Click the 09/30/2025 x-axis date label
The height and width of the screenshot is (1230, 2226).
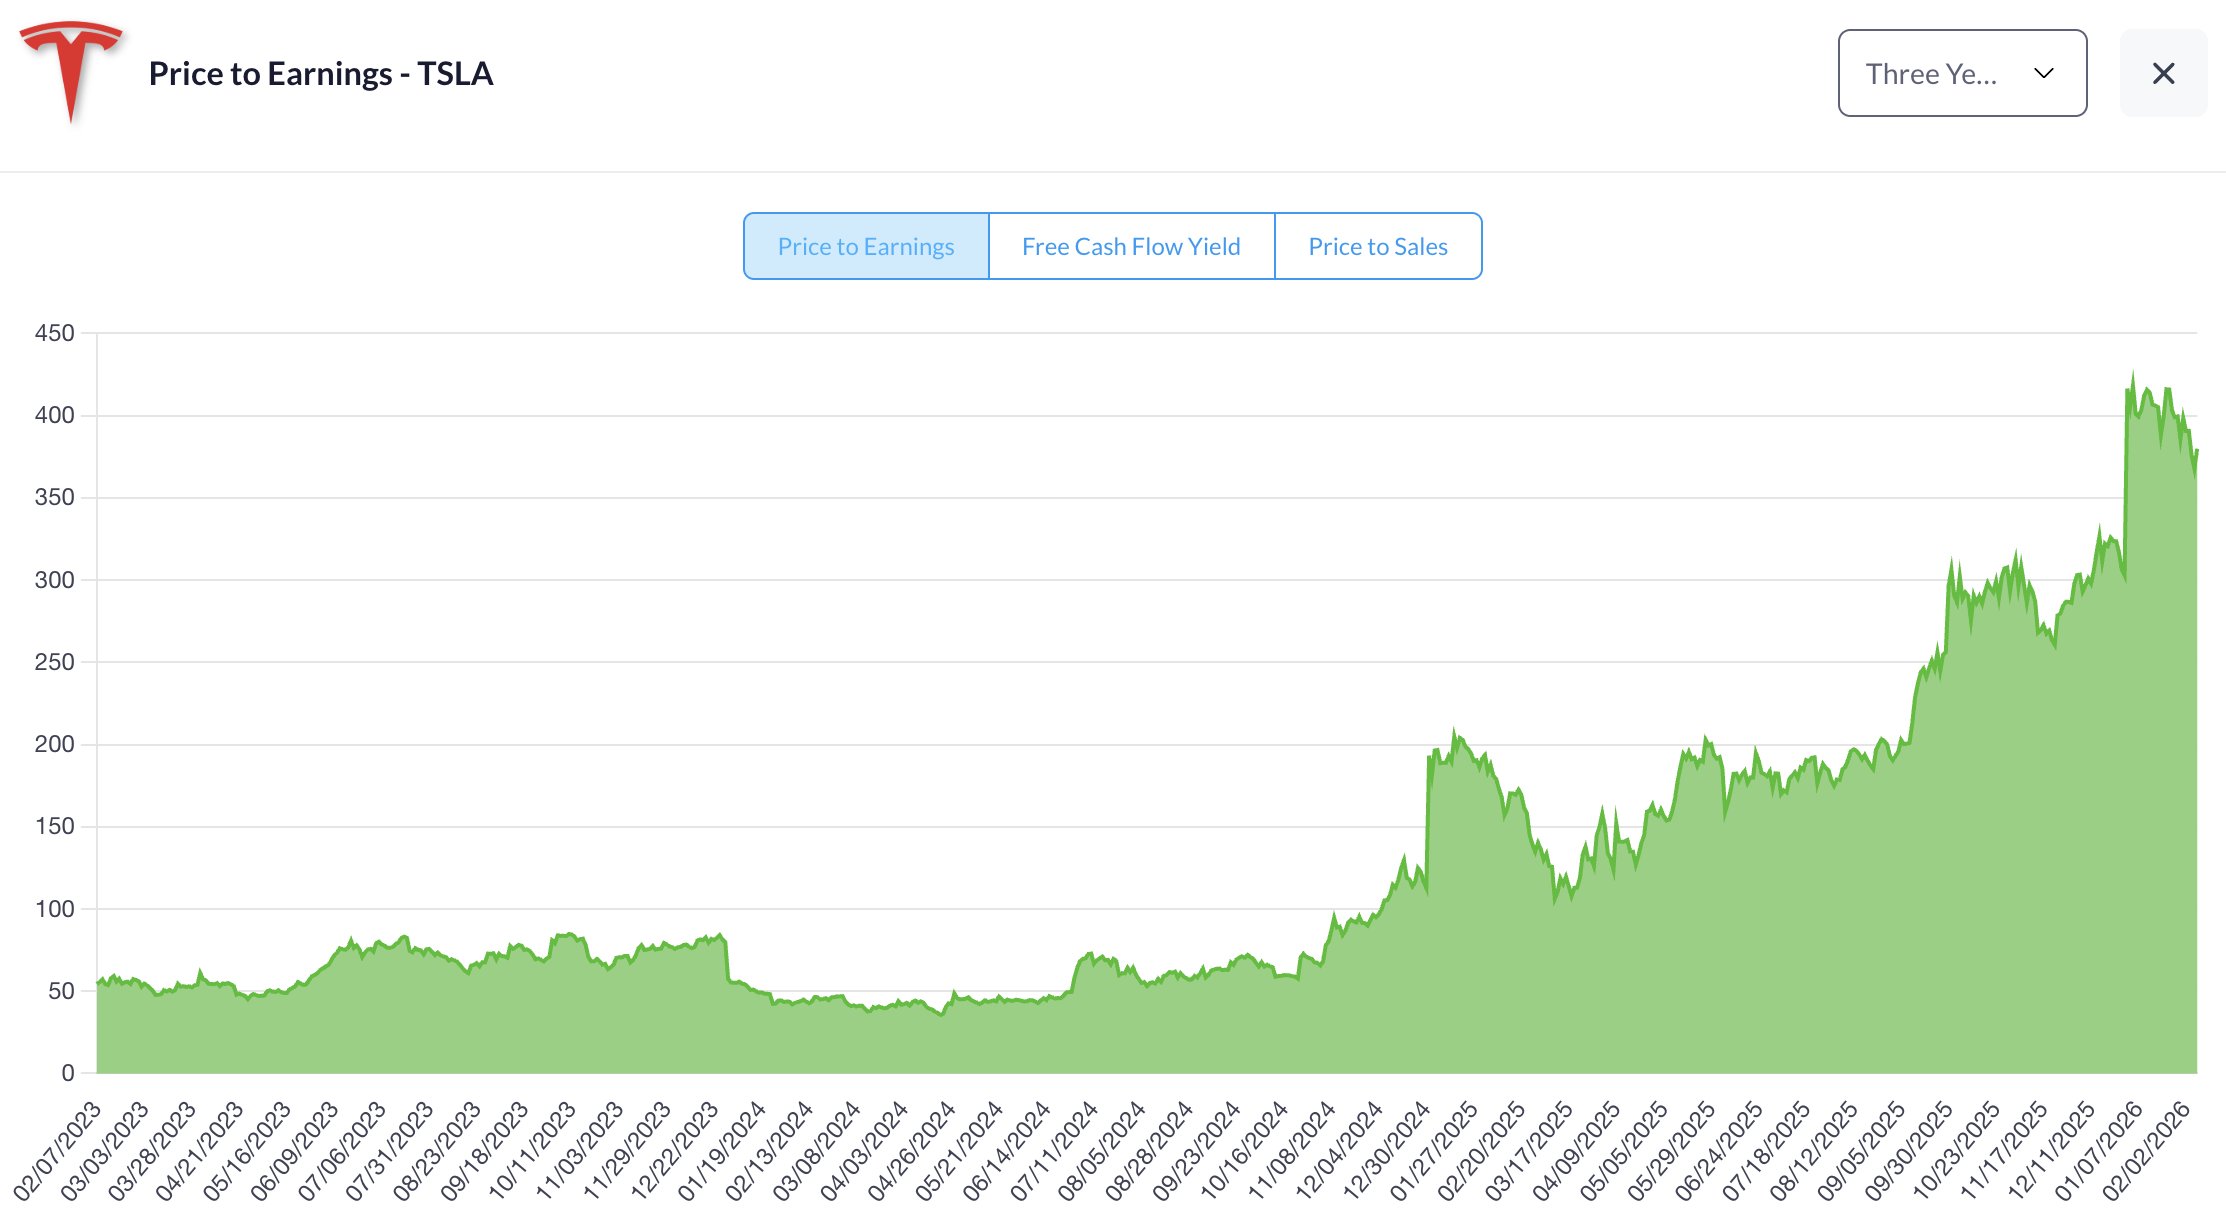[1910, 1150]
